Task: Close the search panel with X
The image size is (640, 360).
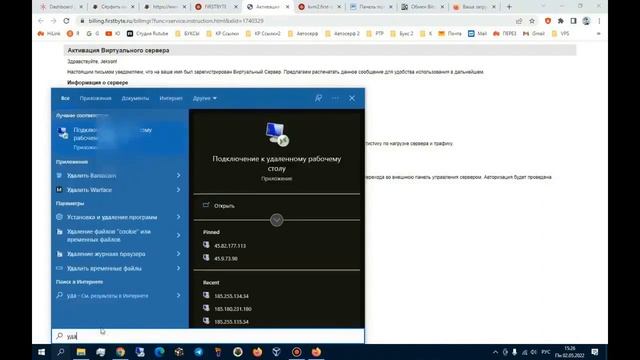Action: point(352,98)
